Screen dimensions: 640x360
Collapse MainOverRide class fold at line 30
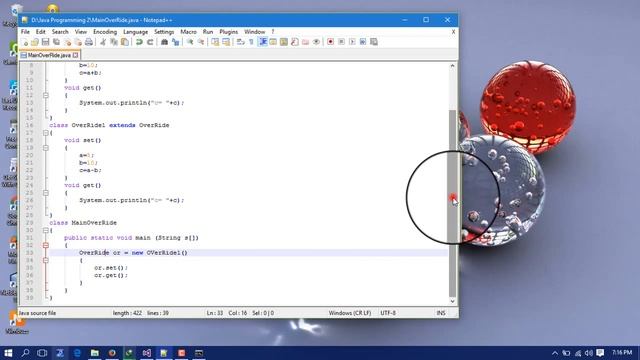pos(46,230)
